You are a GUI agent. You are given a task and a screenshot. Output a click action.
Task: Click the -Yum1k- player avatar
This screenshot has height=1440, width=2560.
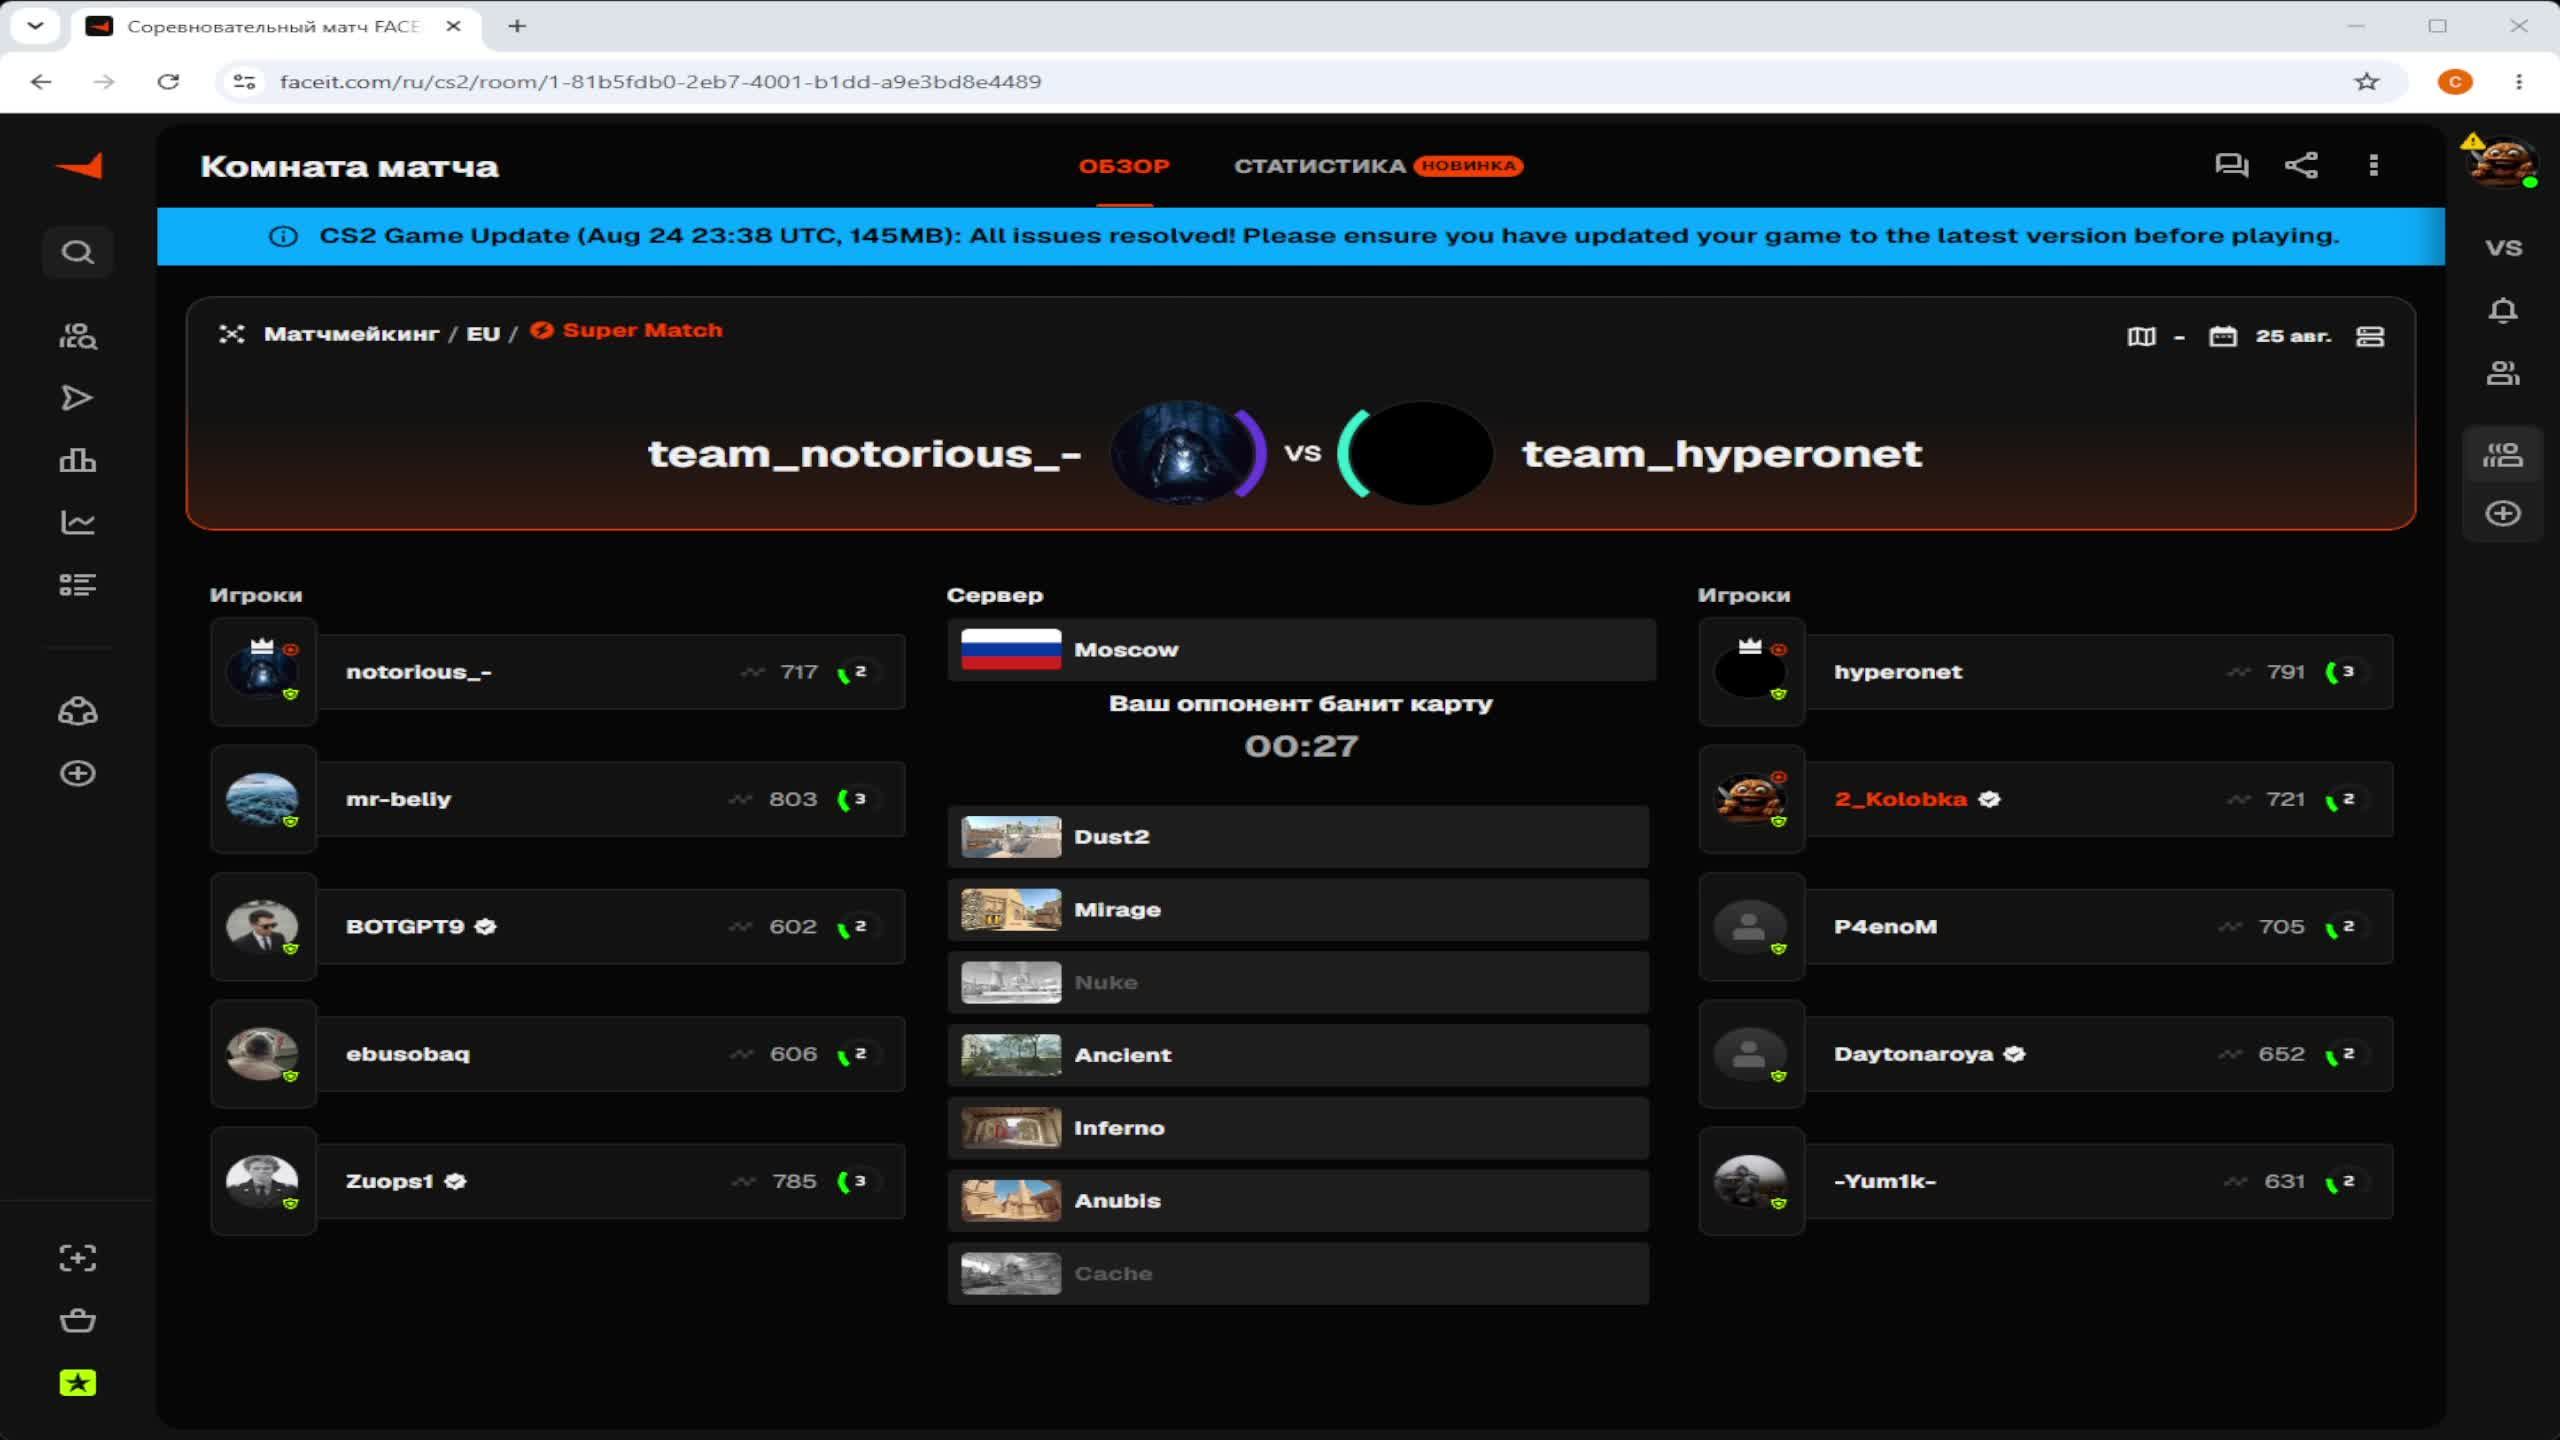[1750, 1181]
